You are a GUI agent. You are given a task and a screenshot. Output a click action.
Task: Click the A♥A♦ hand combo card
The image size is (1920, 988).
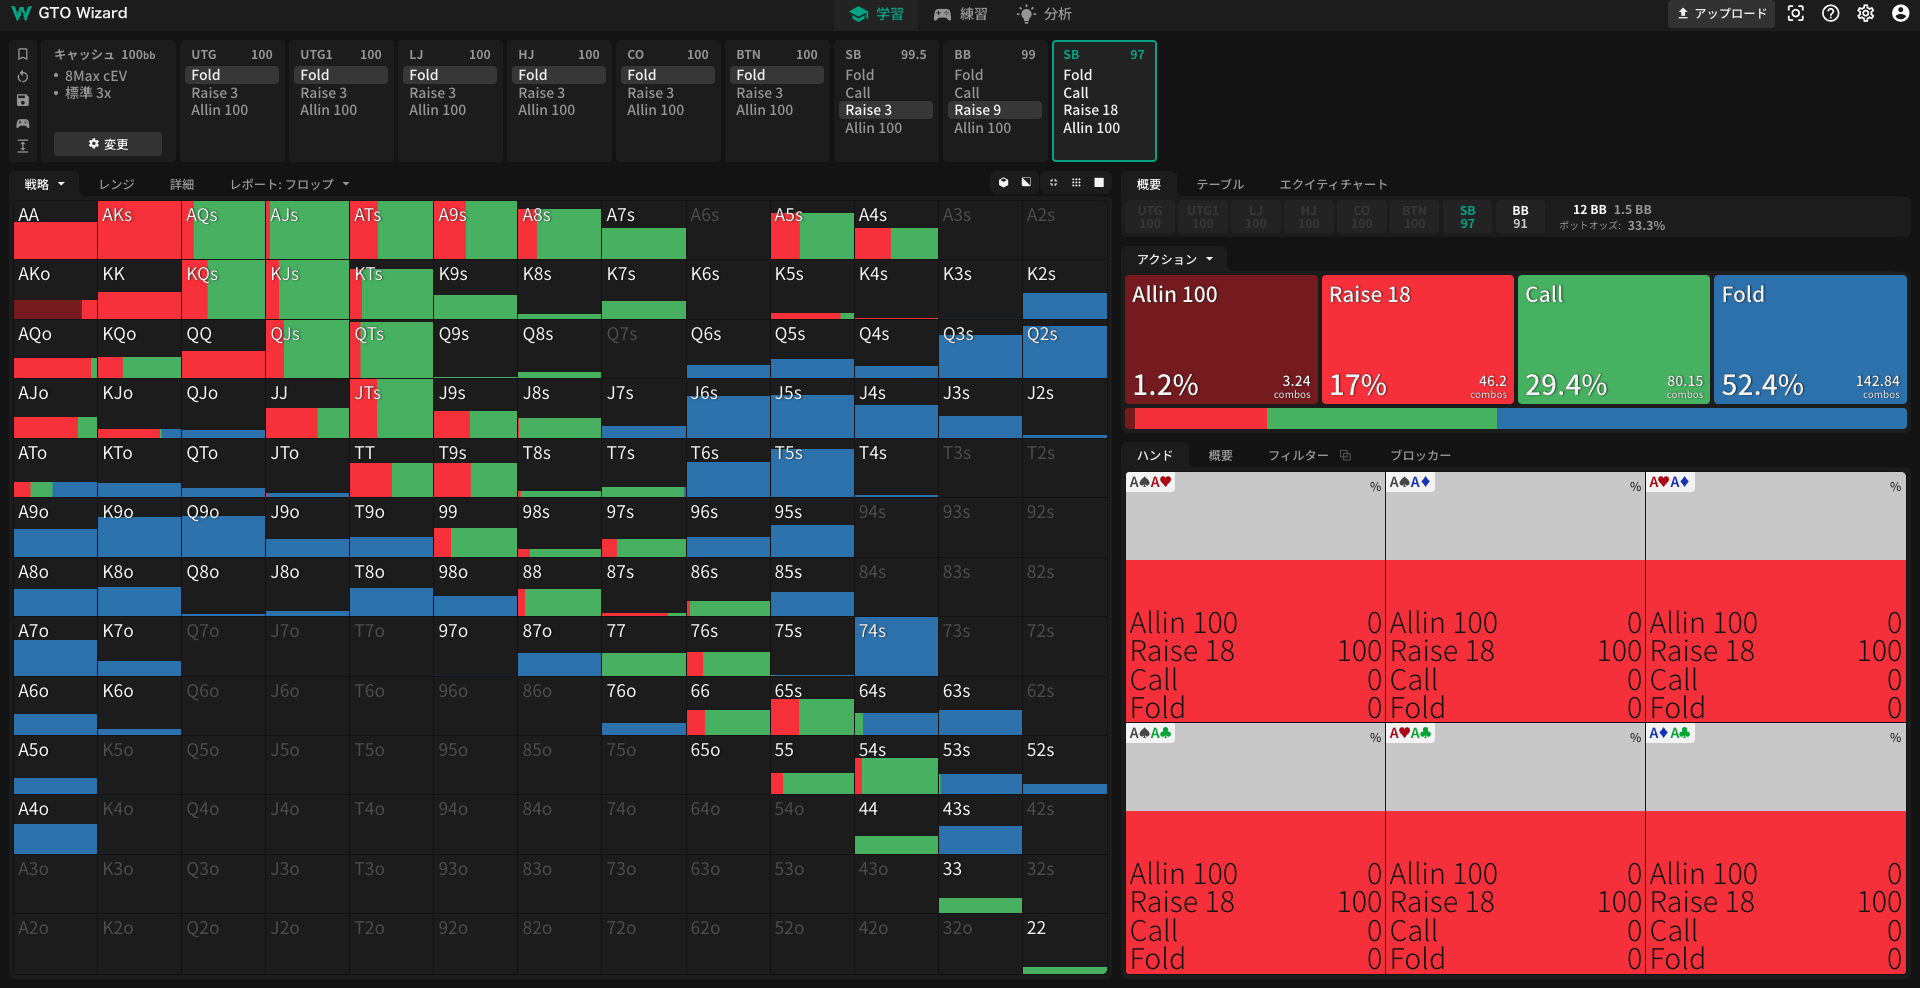(1775, 597)
